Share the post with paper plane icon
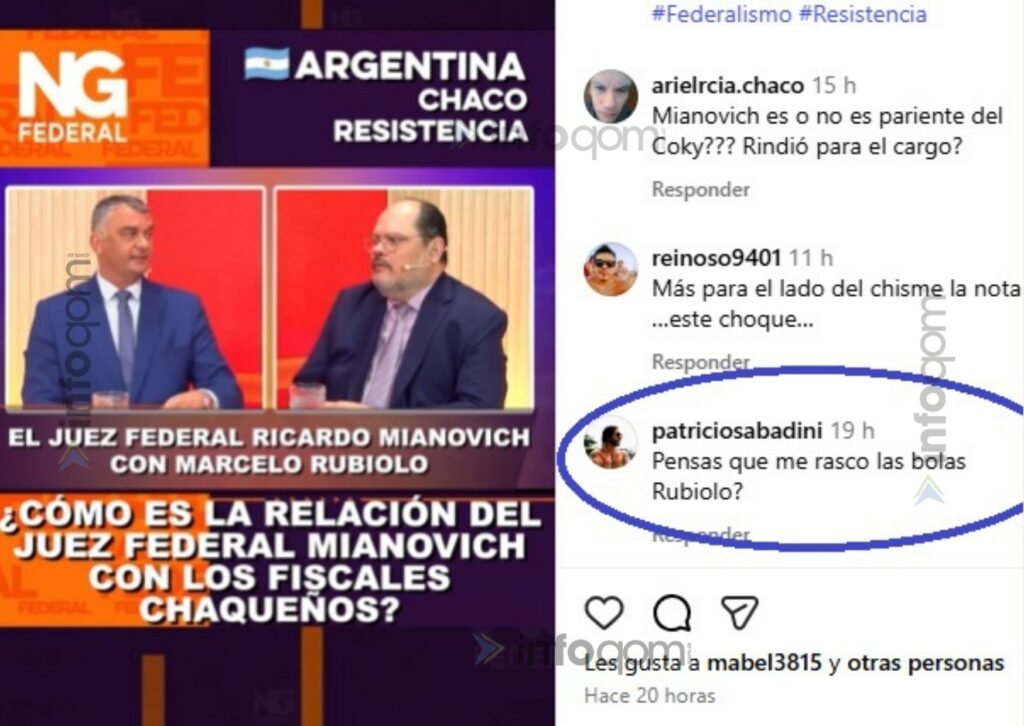Viewport: 1024px width, 726px height. coord(739,612)
